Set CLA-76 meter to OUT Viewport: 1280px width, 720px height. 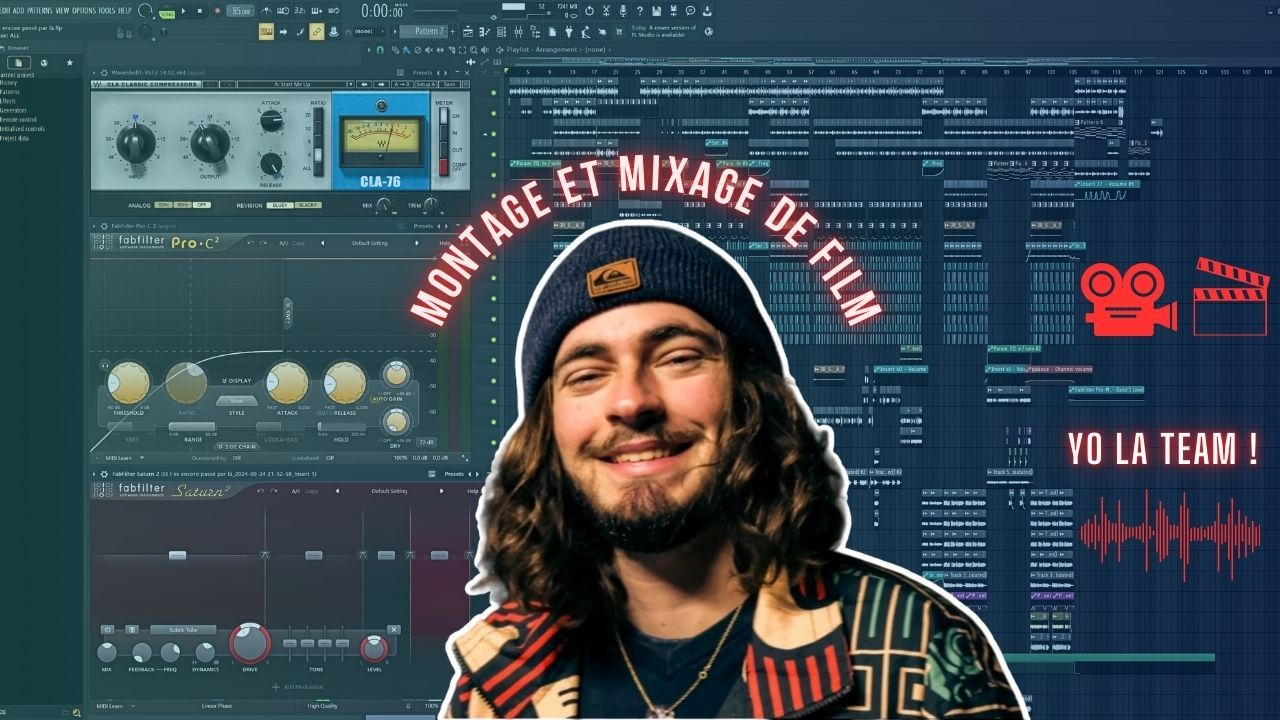[x=444, y=150]
